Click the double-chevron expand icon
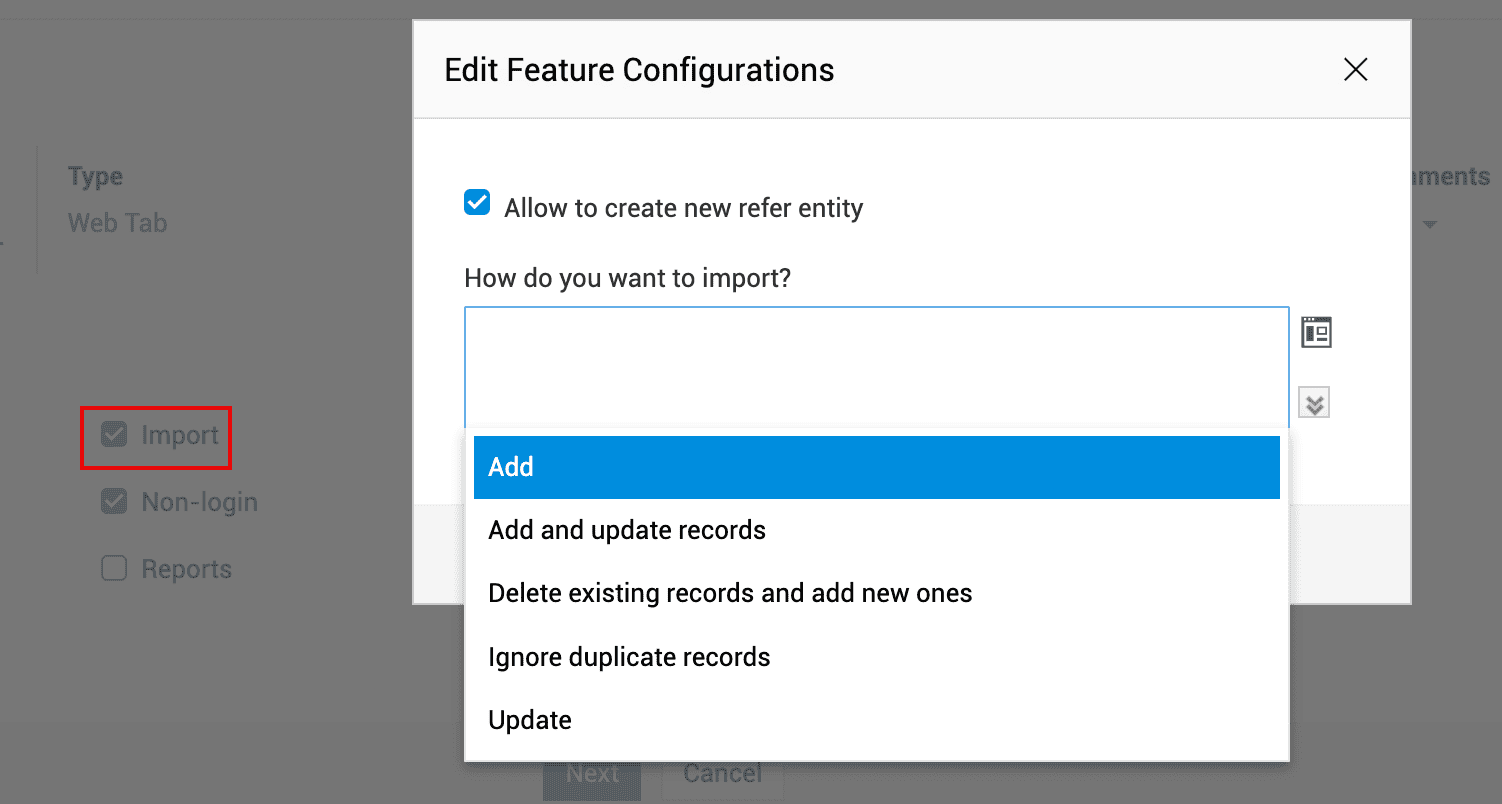This screenshot has width=1502, height=804. point(1314,403)
